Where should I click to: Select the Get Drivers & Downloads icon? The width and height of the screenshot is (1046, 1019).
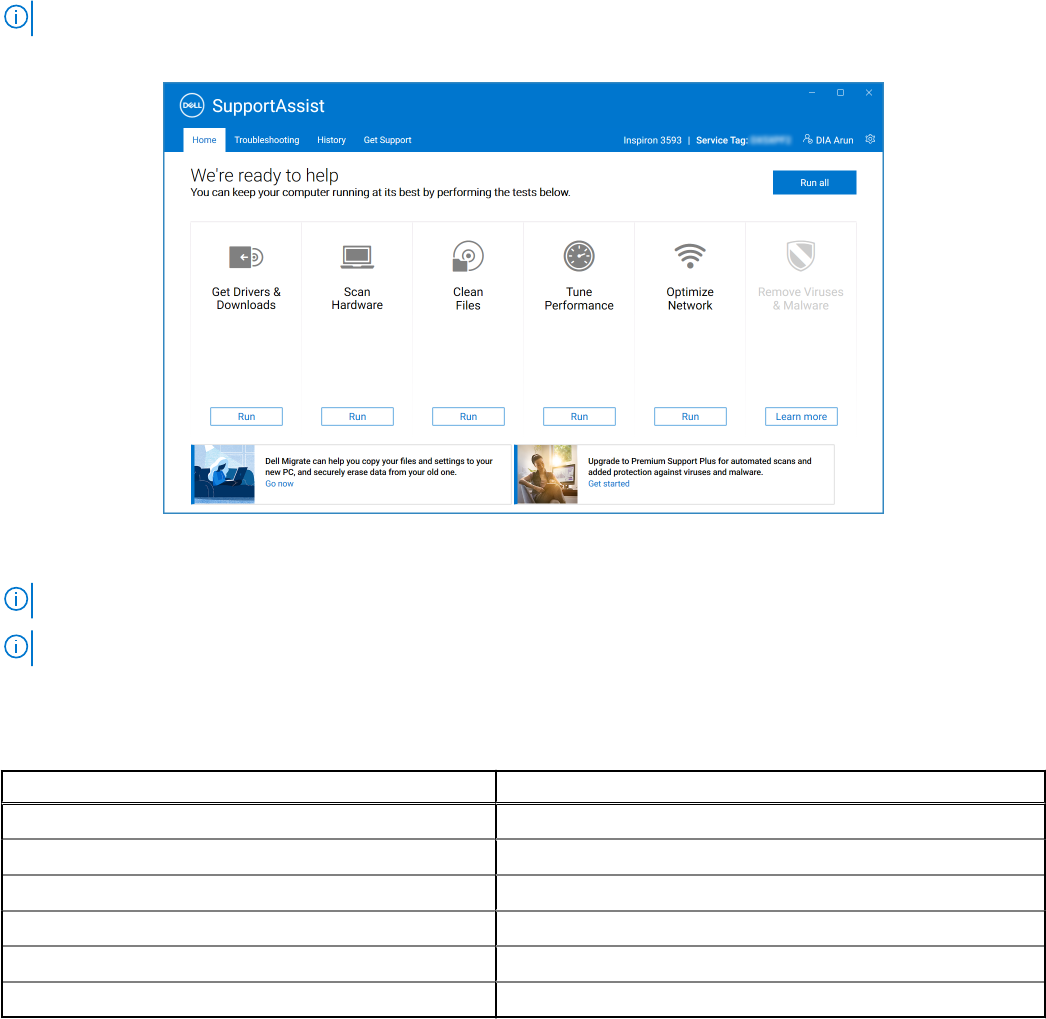point(246,257)
